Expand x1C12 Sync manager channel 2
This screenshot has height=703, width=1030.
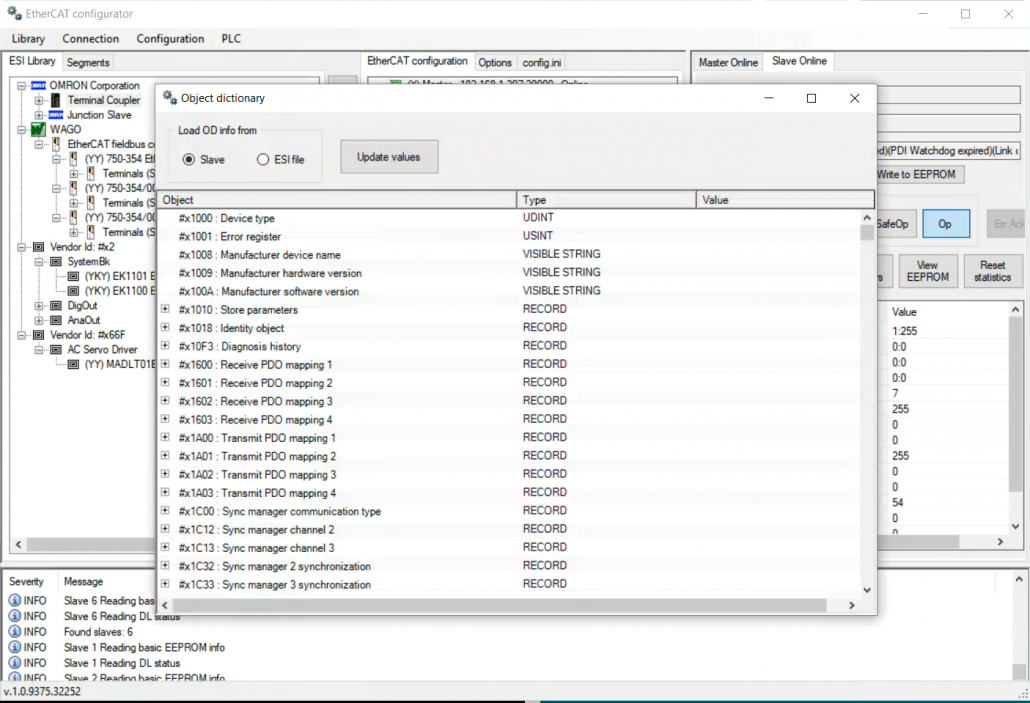point(165,529)
